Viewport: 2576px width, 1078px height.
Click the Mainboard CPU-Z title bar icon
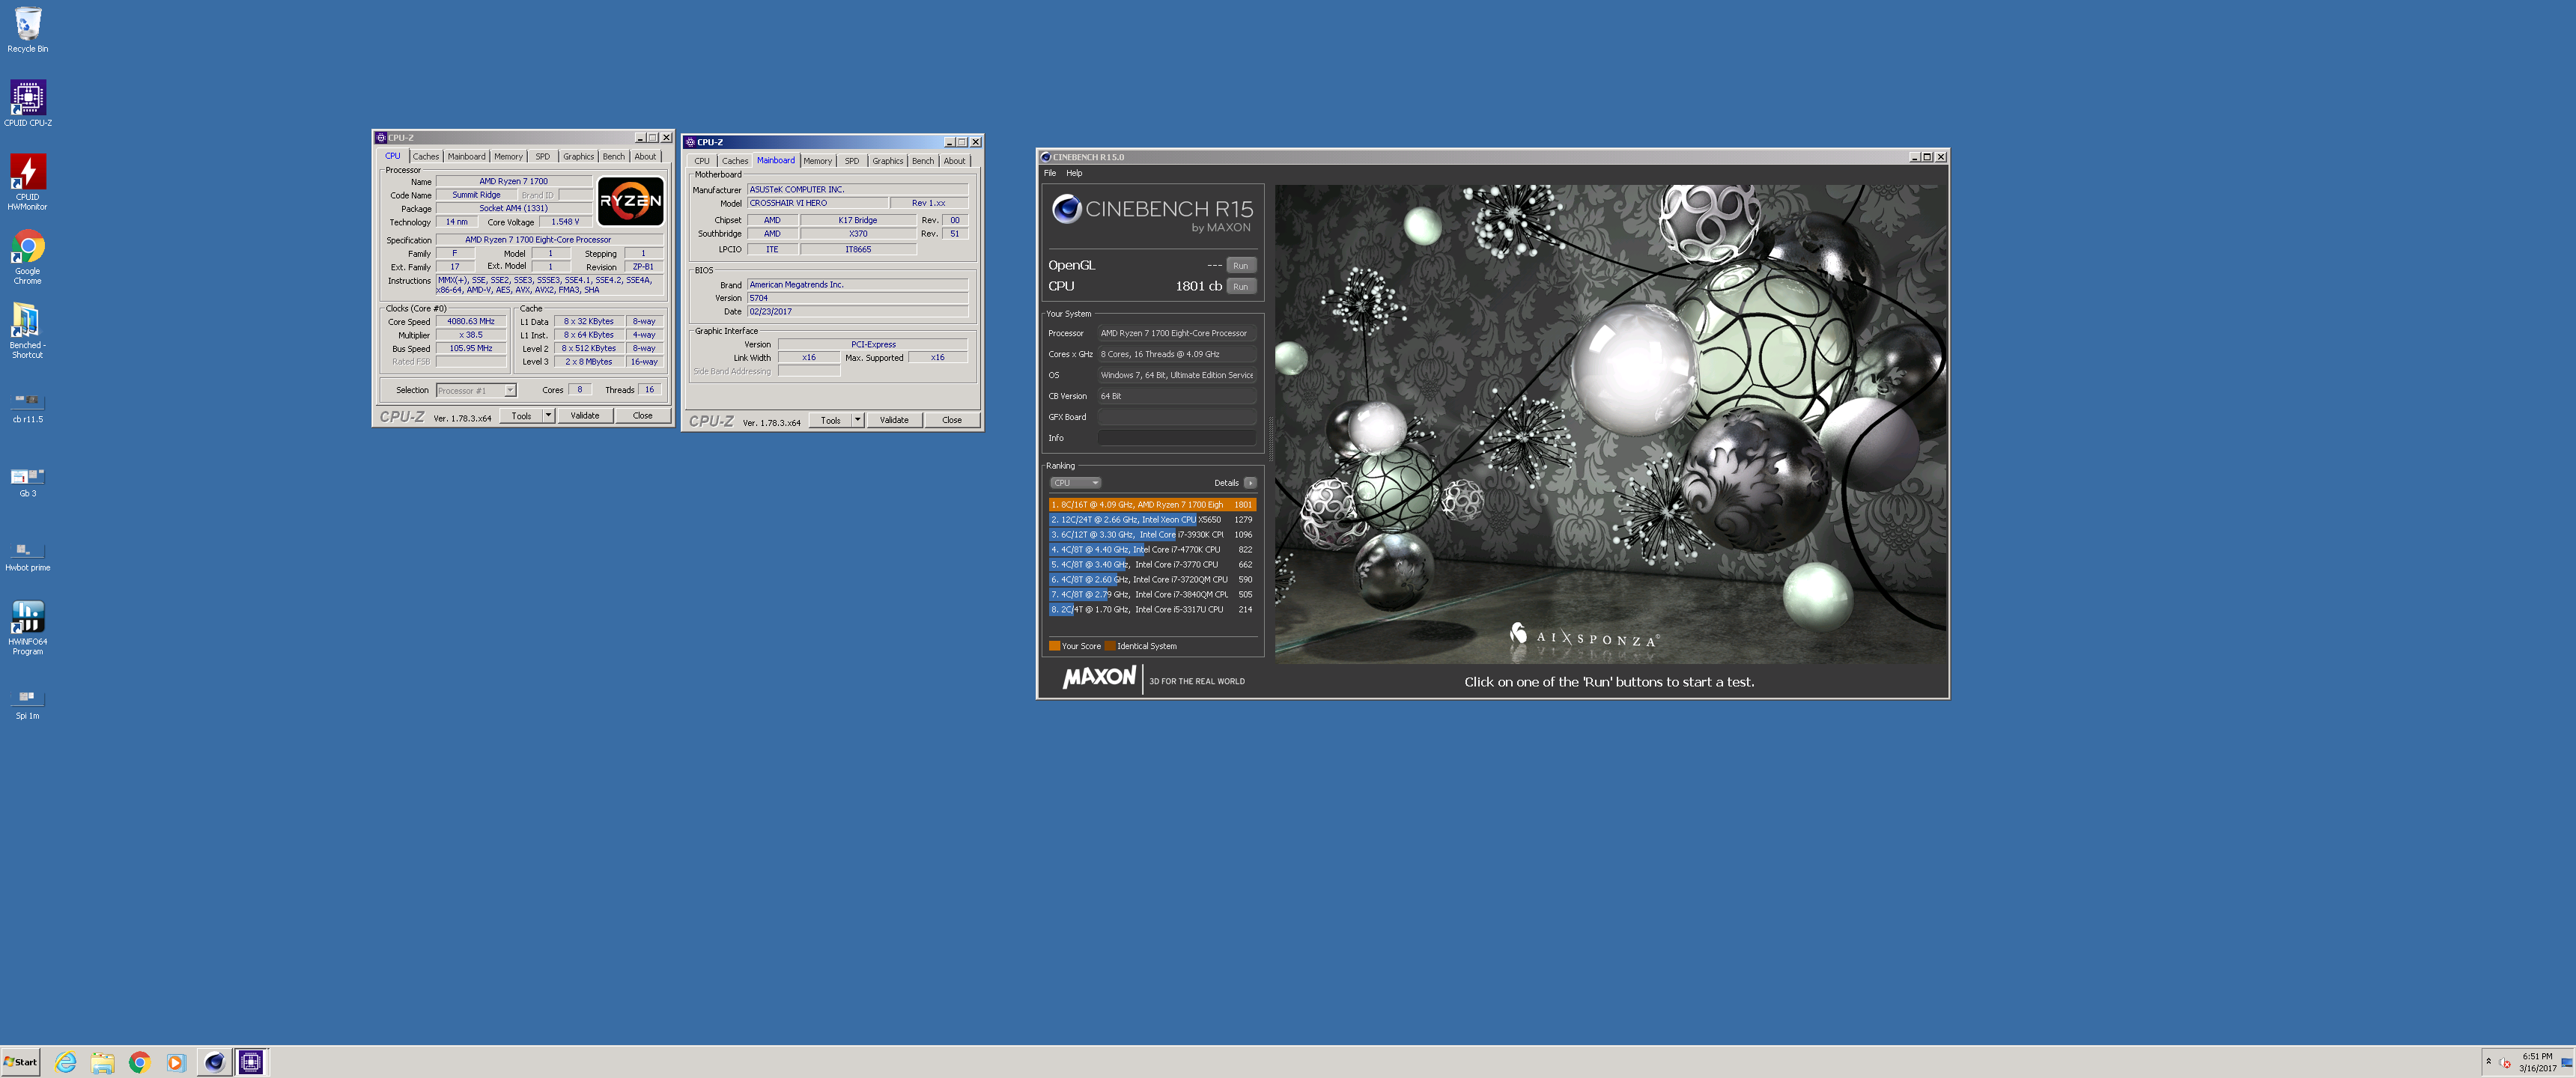point(690,142)
